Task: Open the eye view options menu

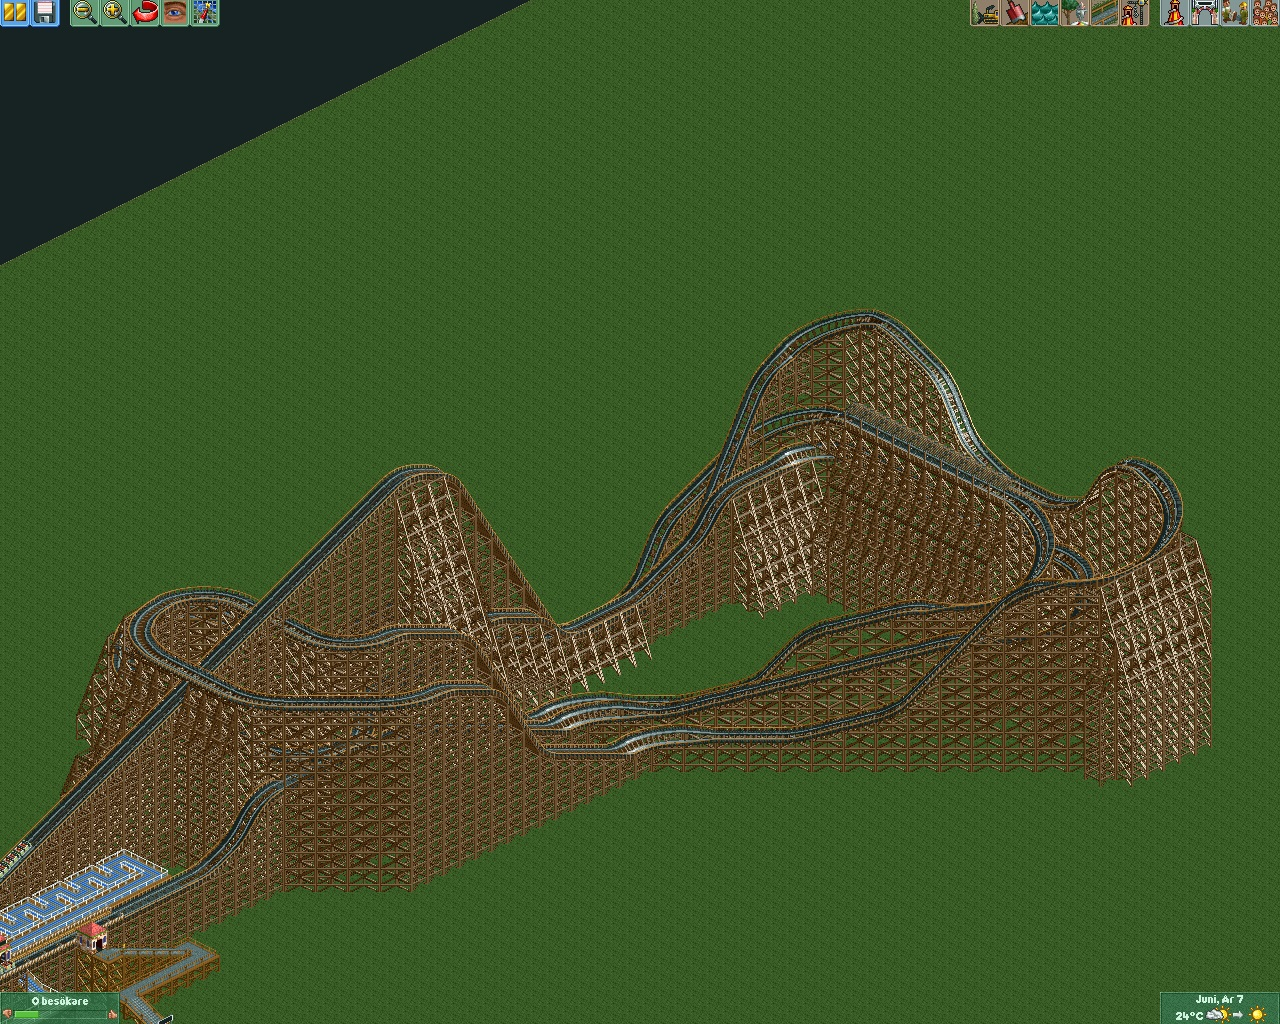Action: [x=175, y=13]
